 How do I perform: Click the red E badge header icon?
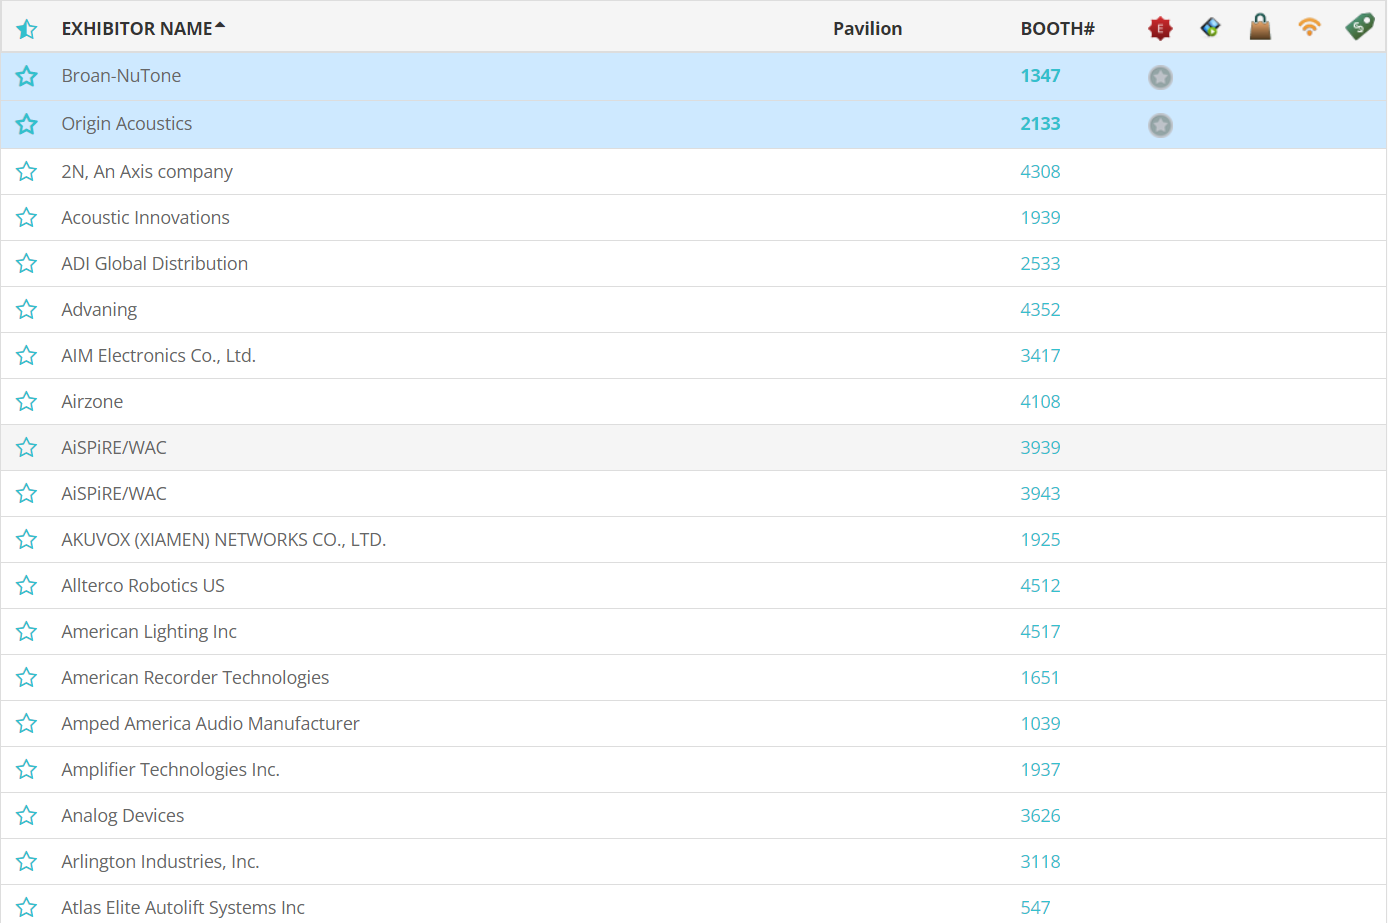(x=1160, y=28)
